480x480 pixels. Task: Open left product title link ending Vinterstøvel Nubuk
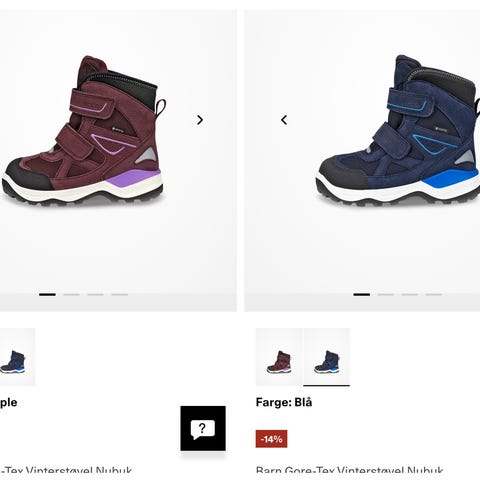[x=66, y=471]
